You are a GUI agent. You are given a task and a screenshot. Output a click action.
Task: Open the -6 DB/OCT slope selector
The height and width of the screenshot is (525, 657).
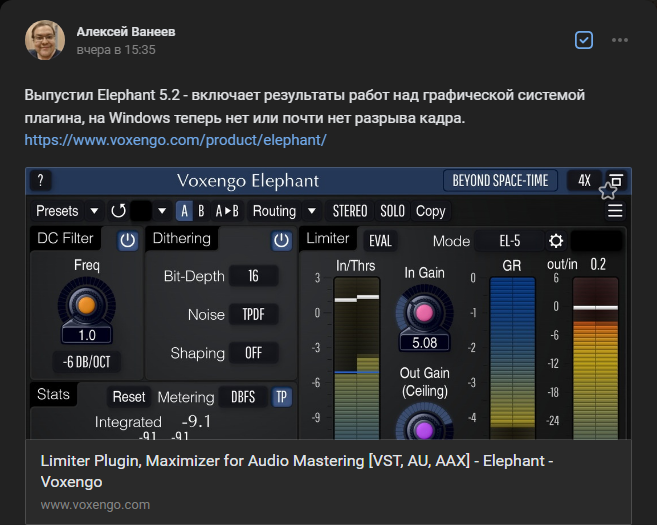click(87, 362)
